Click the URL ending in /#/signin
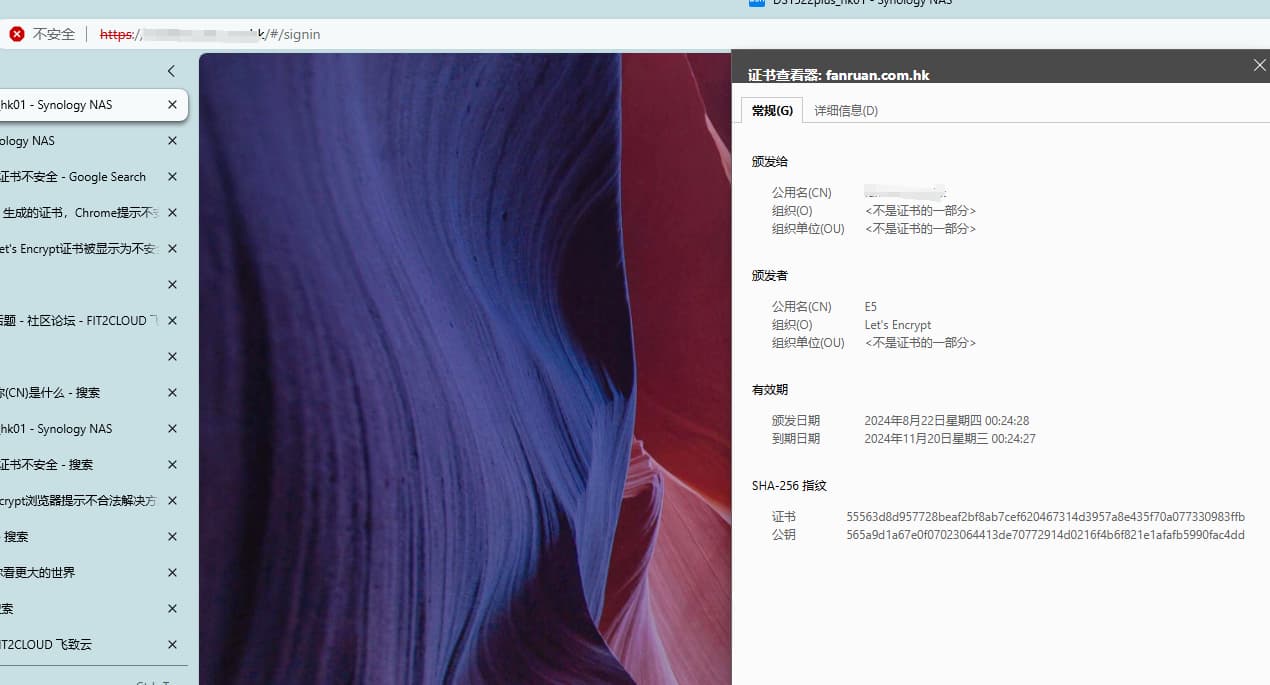The width and height of the screenshot is (1270, 685). tap(210, 34)
